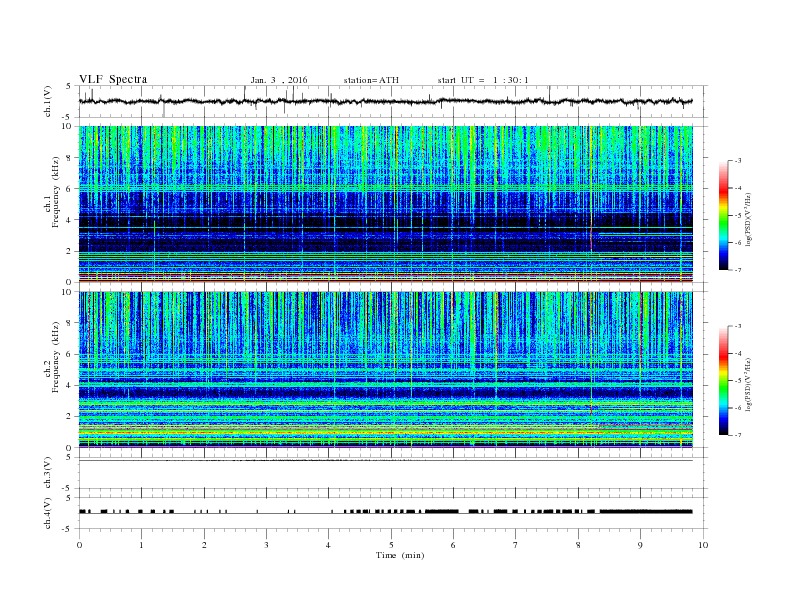Click inside the ch.1 spectrogram panel
Screen dimensions: 792x612
tap(386, 204)
